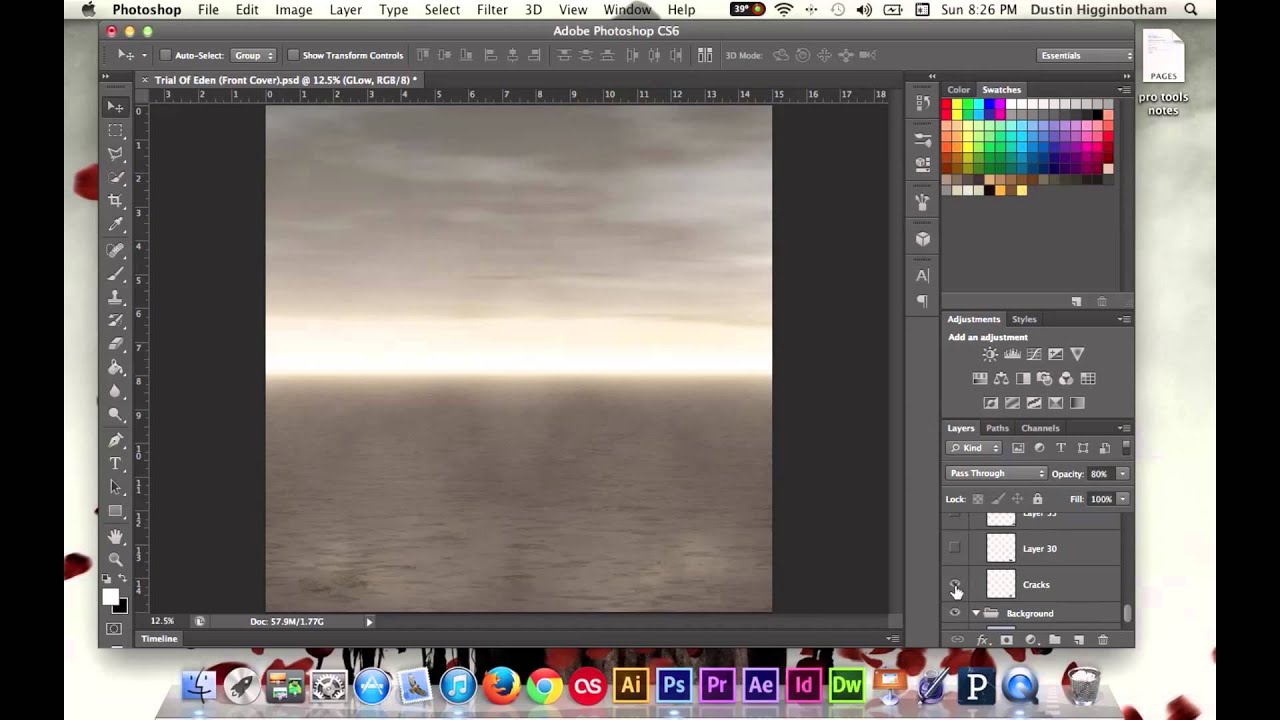Select the Zoom tool in the toolbox
The width and height of the screenshot is (1280, 720).
pyautogui.click(x=116, y=559)
